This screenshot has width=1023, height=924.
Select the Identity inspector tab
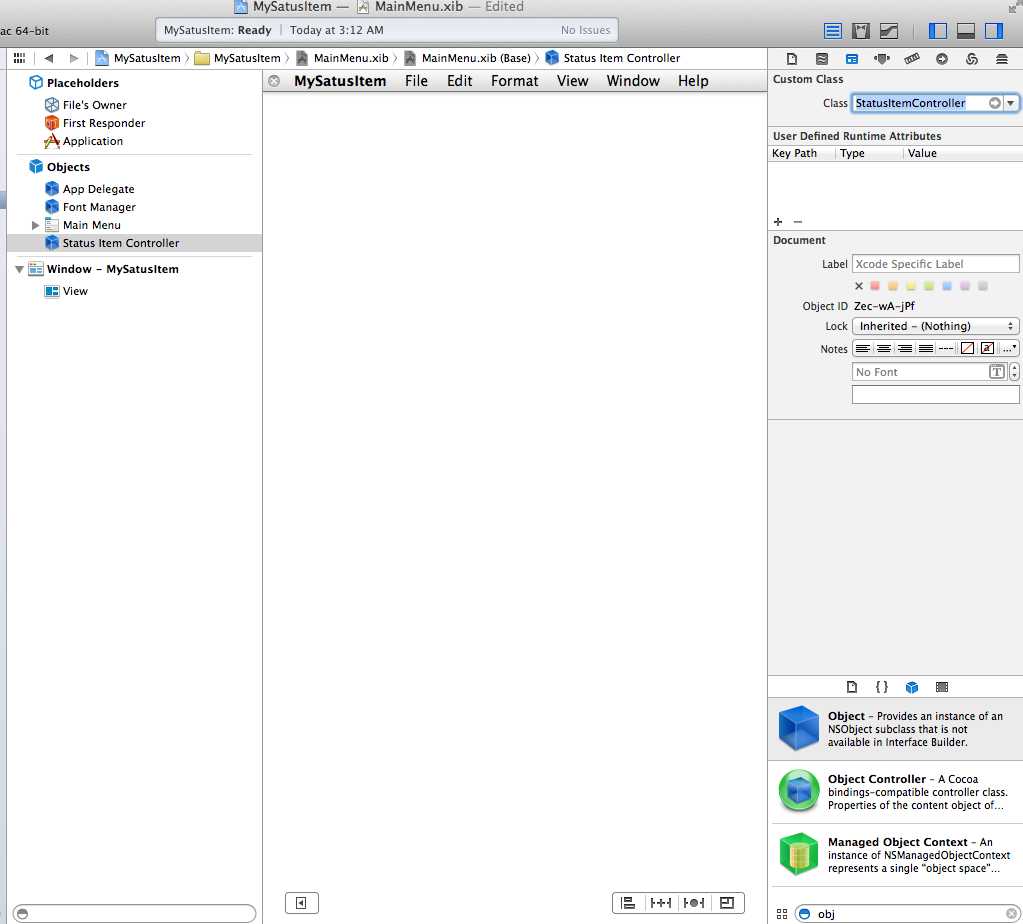click(851, 59)
